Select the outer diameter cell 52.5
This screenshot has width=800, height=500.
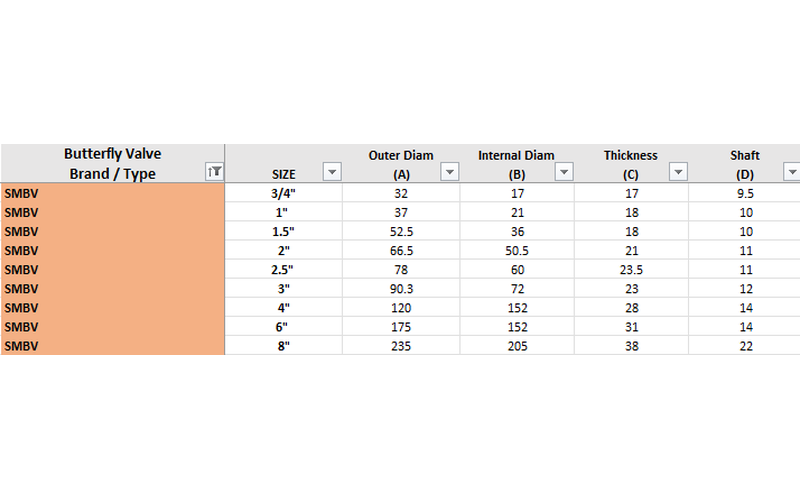[x=401, y=231]
